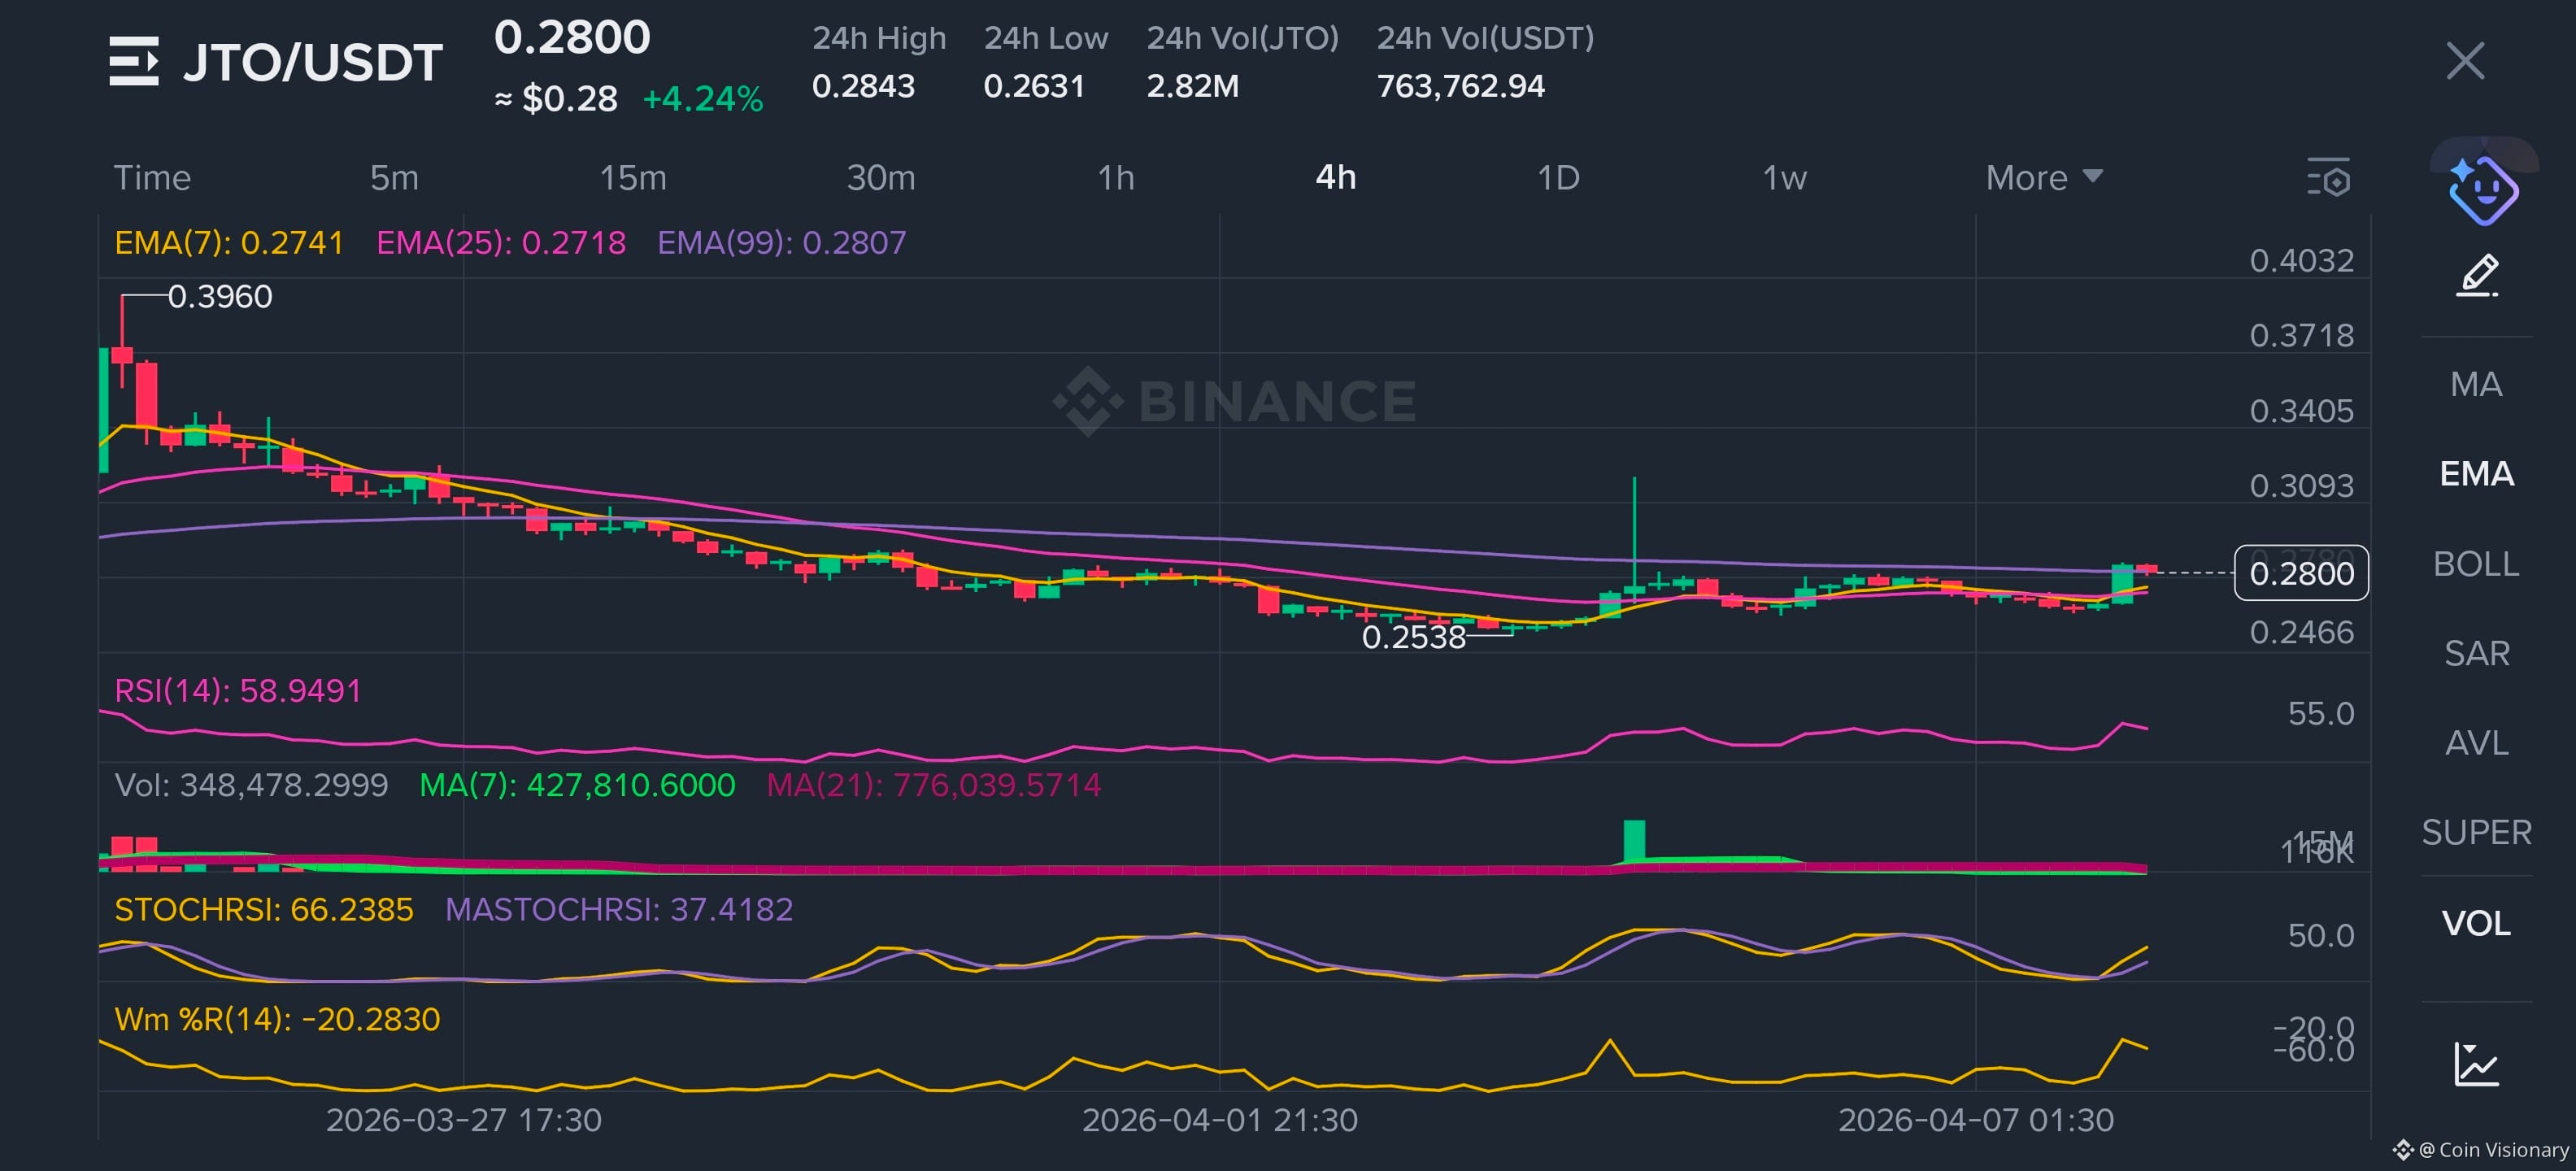Click the ≈ $0.28 price estimate
Screen dimensions: 2576x1171
(x=556, y=99)
